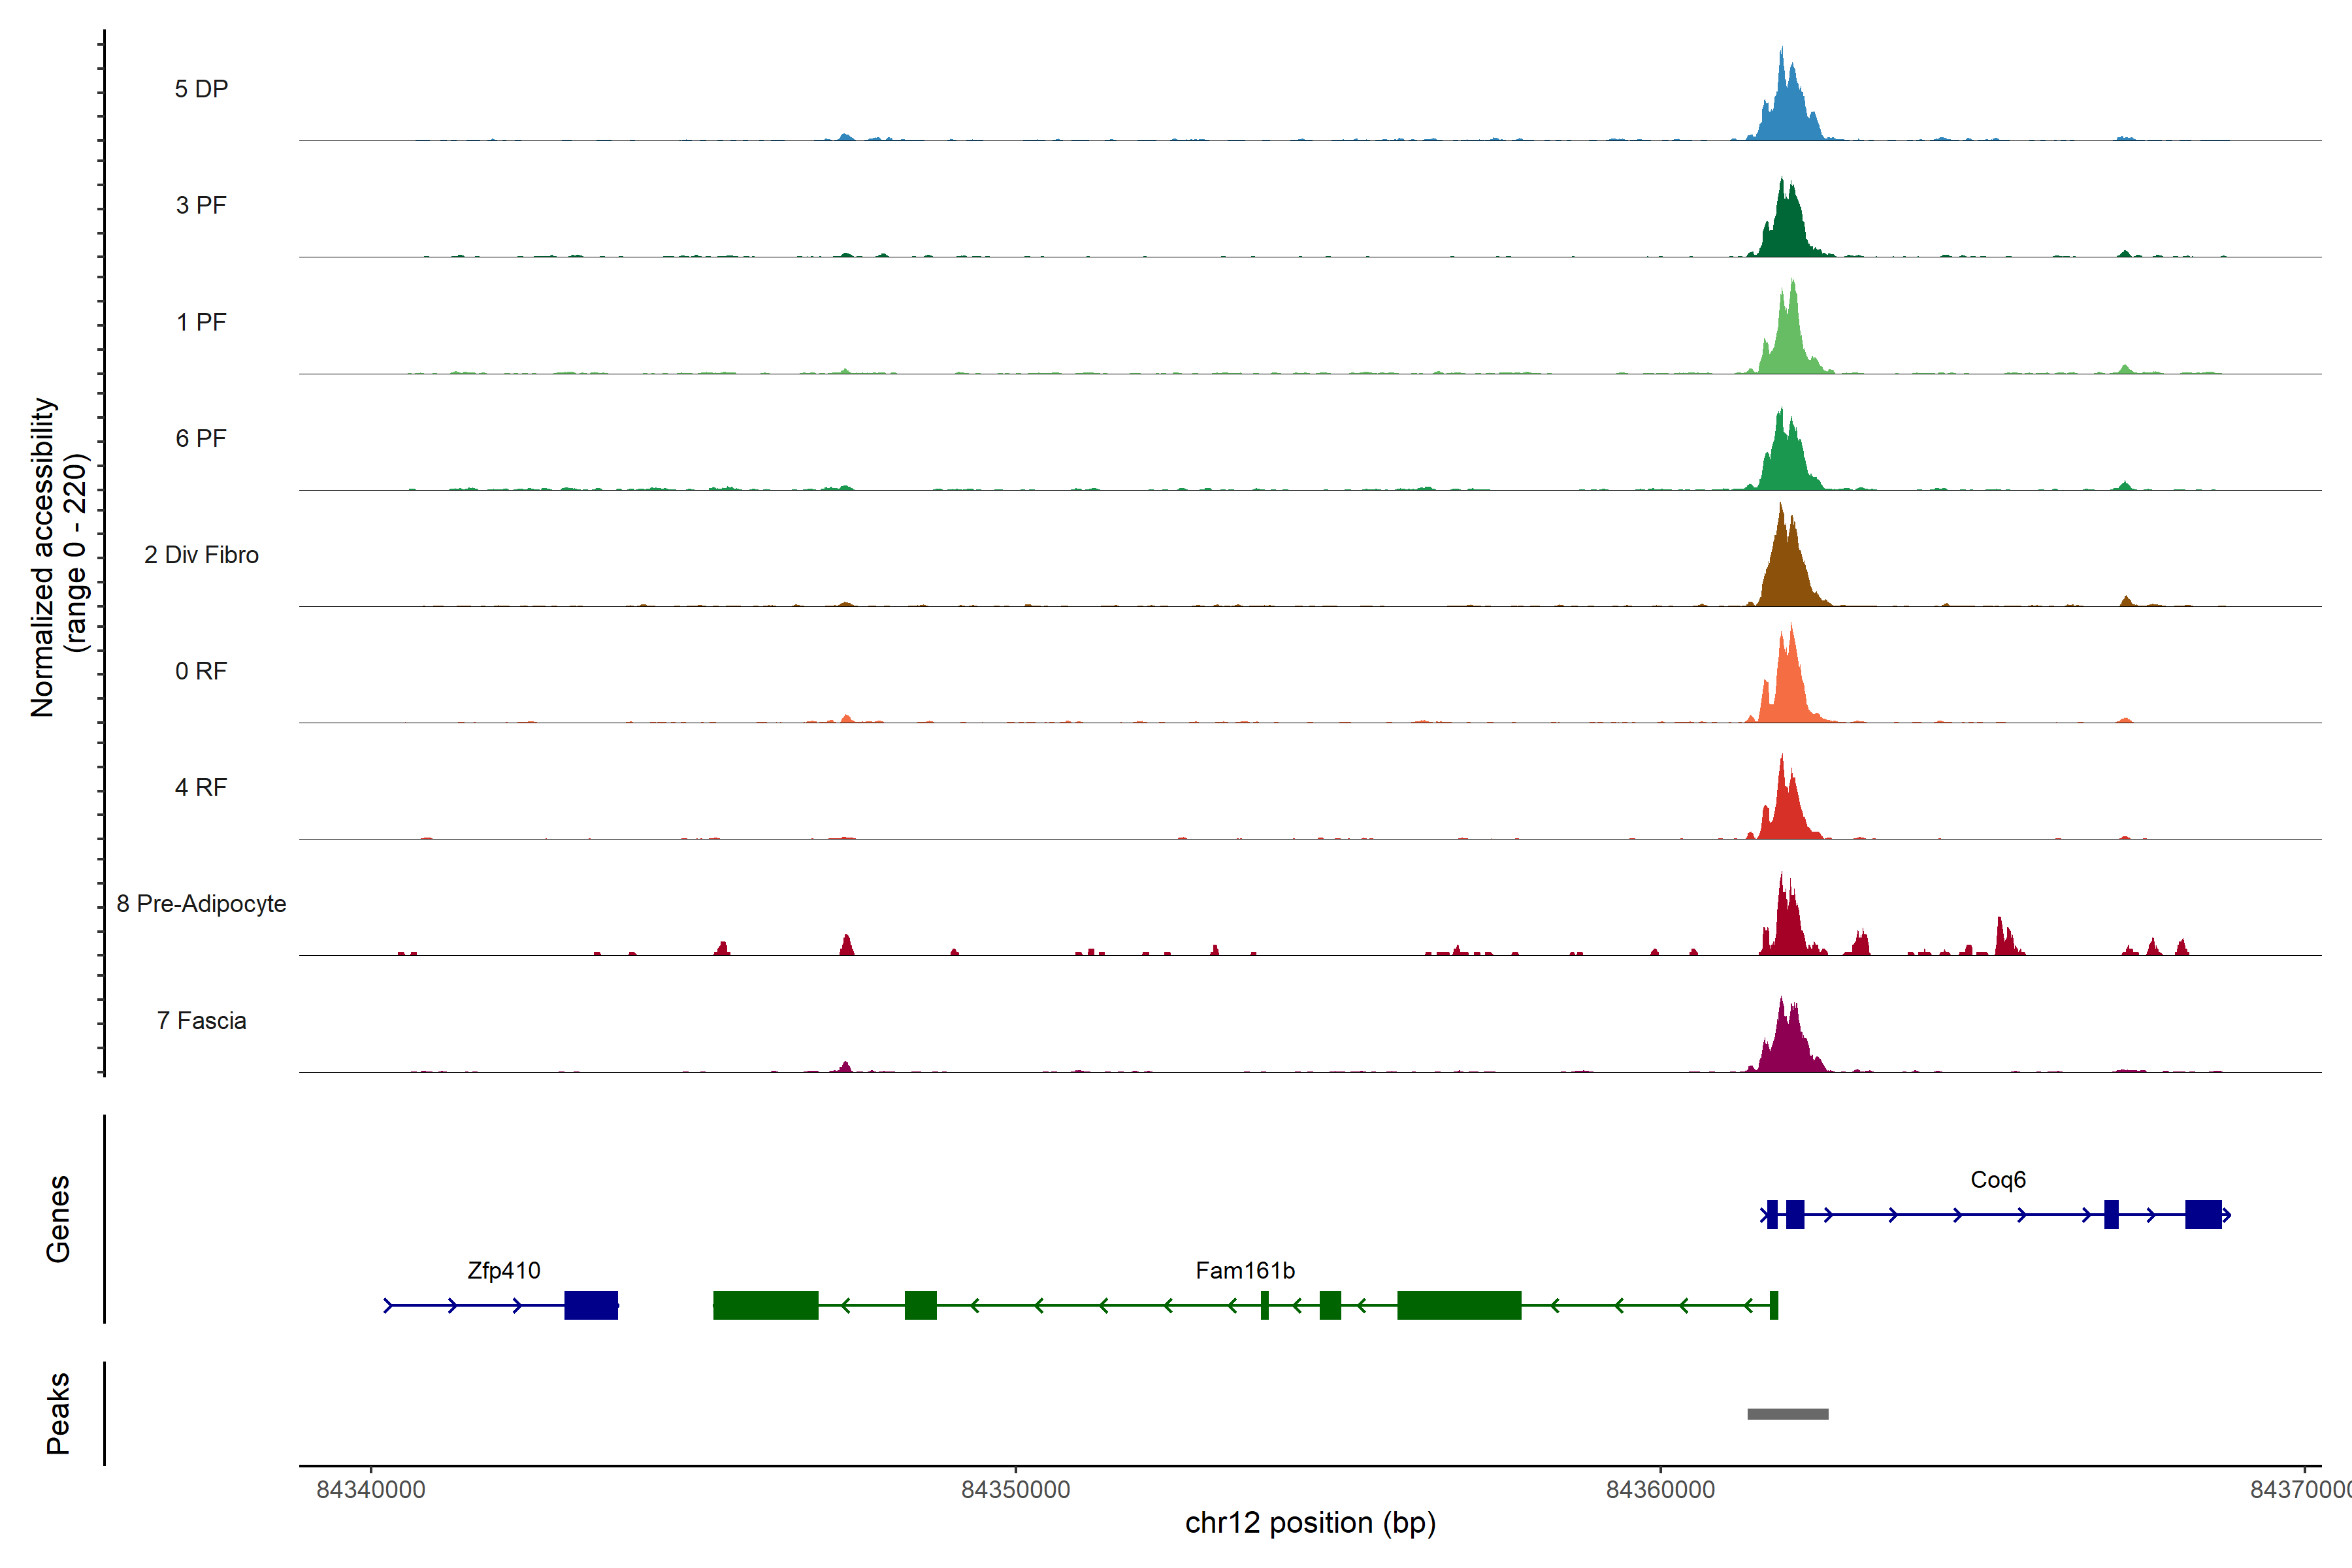Click the 8 Pre-Adipocyte track label
This screenshot has width=2352, height=1568.
201,903
